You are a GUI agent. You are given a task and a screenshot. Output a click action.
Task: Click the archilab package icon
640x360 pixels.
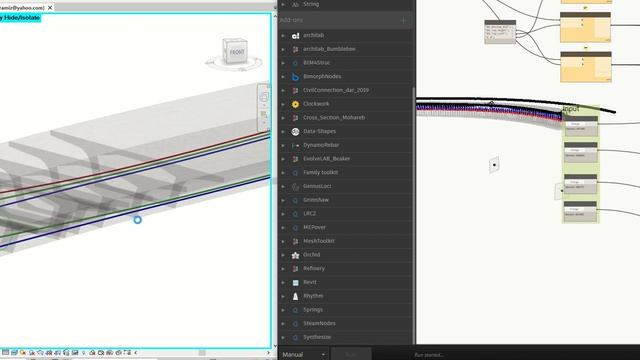(x=296, y=36)
